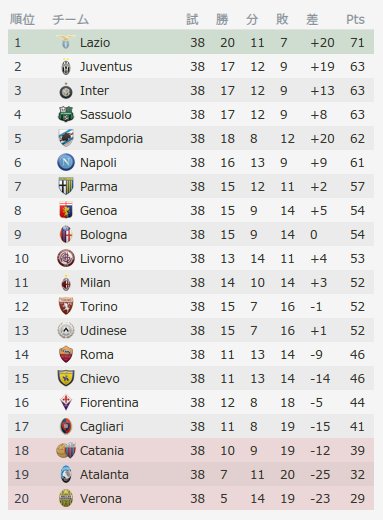This screenshot has height=520, width=383.
Task: Click the Juventus club crest icon
Action: tap(66, 66)
